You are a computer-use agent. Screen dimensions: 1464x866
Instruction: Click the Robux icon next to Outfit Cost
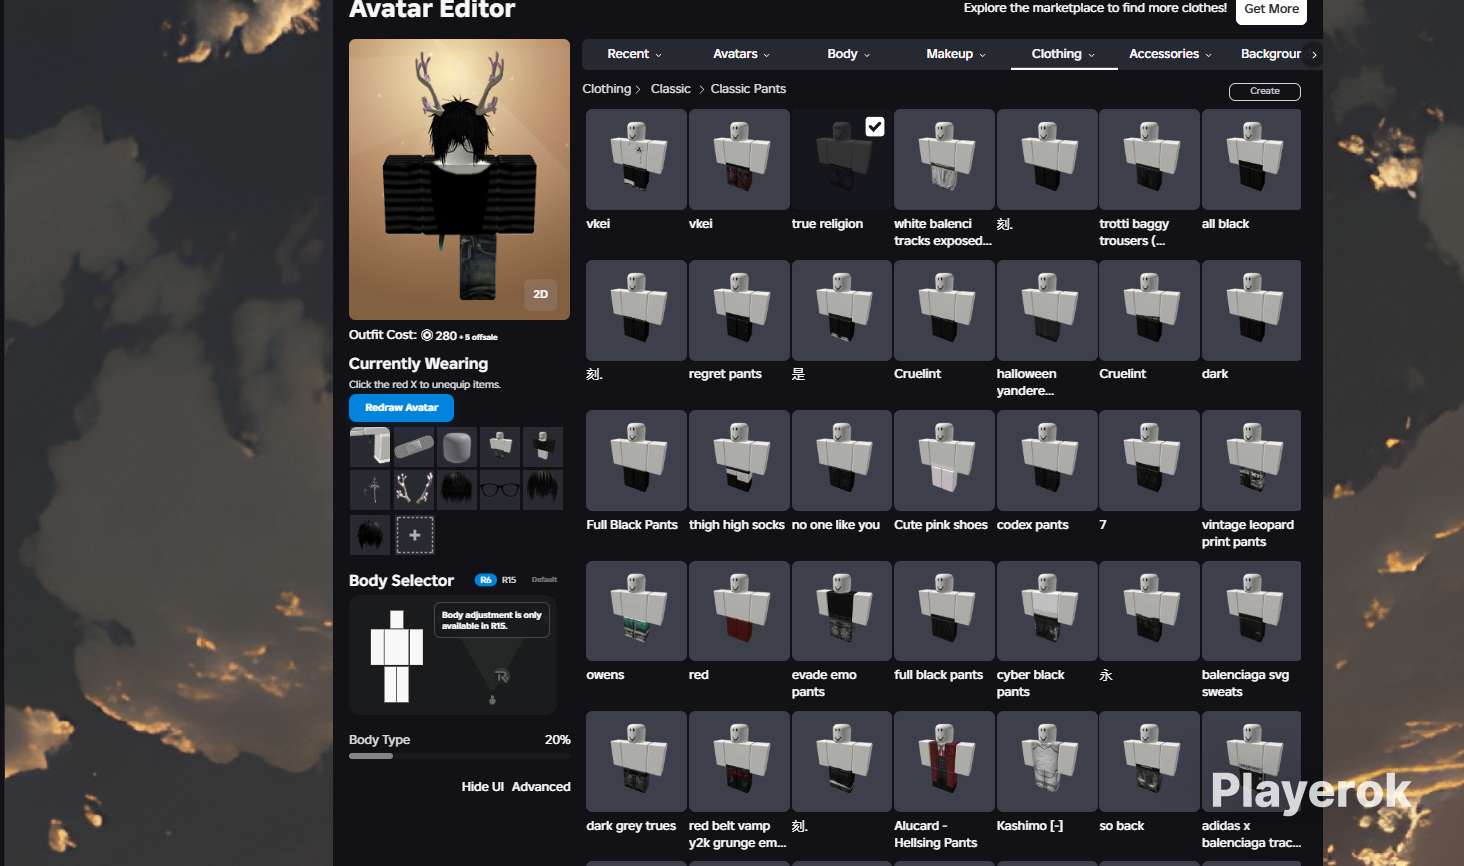click(427, 336)
